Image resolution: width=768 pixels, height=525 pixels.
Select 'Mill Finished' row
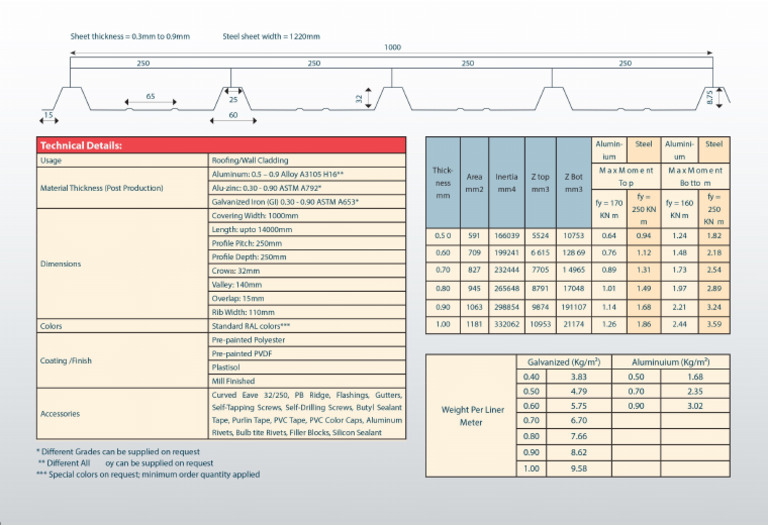(307, 381)
